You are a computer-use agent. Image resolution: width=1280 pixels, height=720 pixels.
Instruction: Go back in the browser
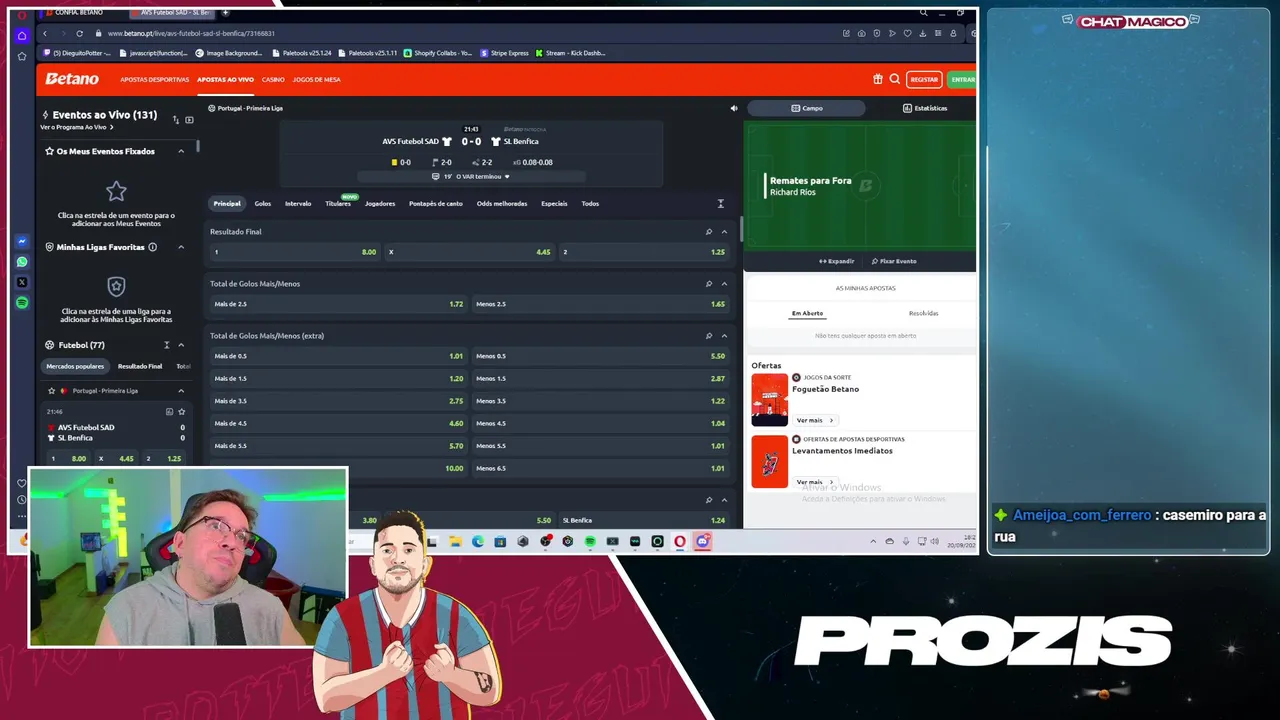[x=45, y=34]
